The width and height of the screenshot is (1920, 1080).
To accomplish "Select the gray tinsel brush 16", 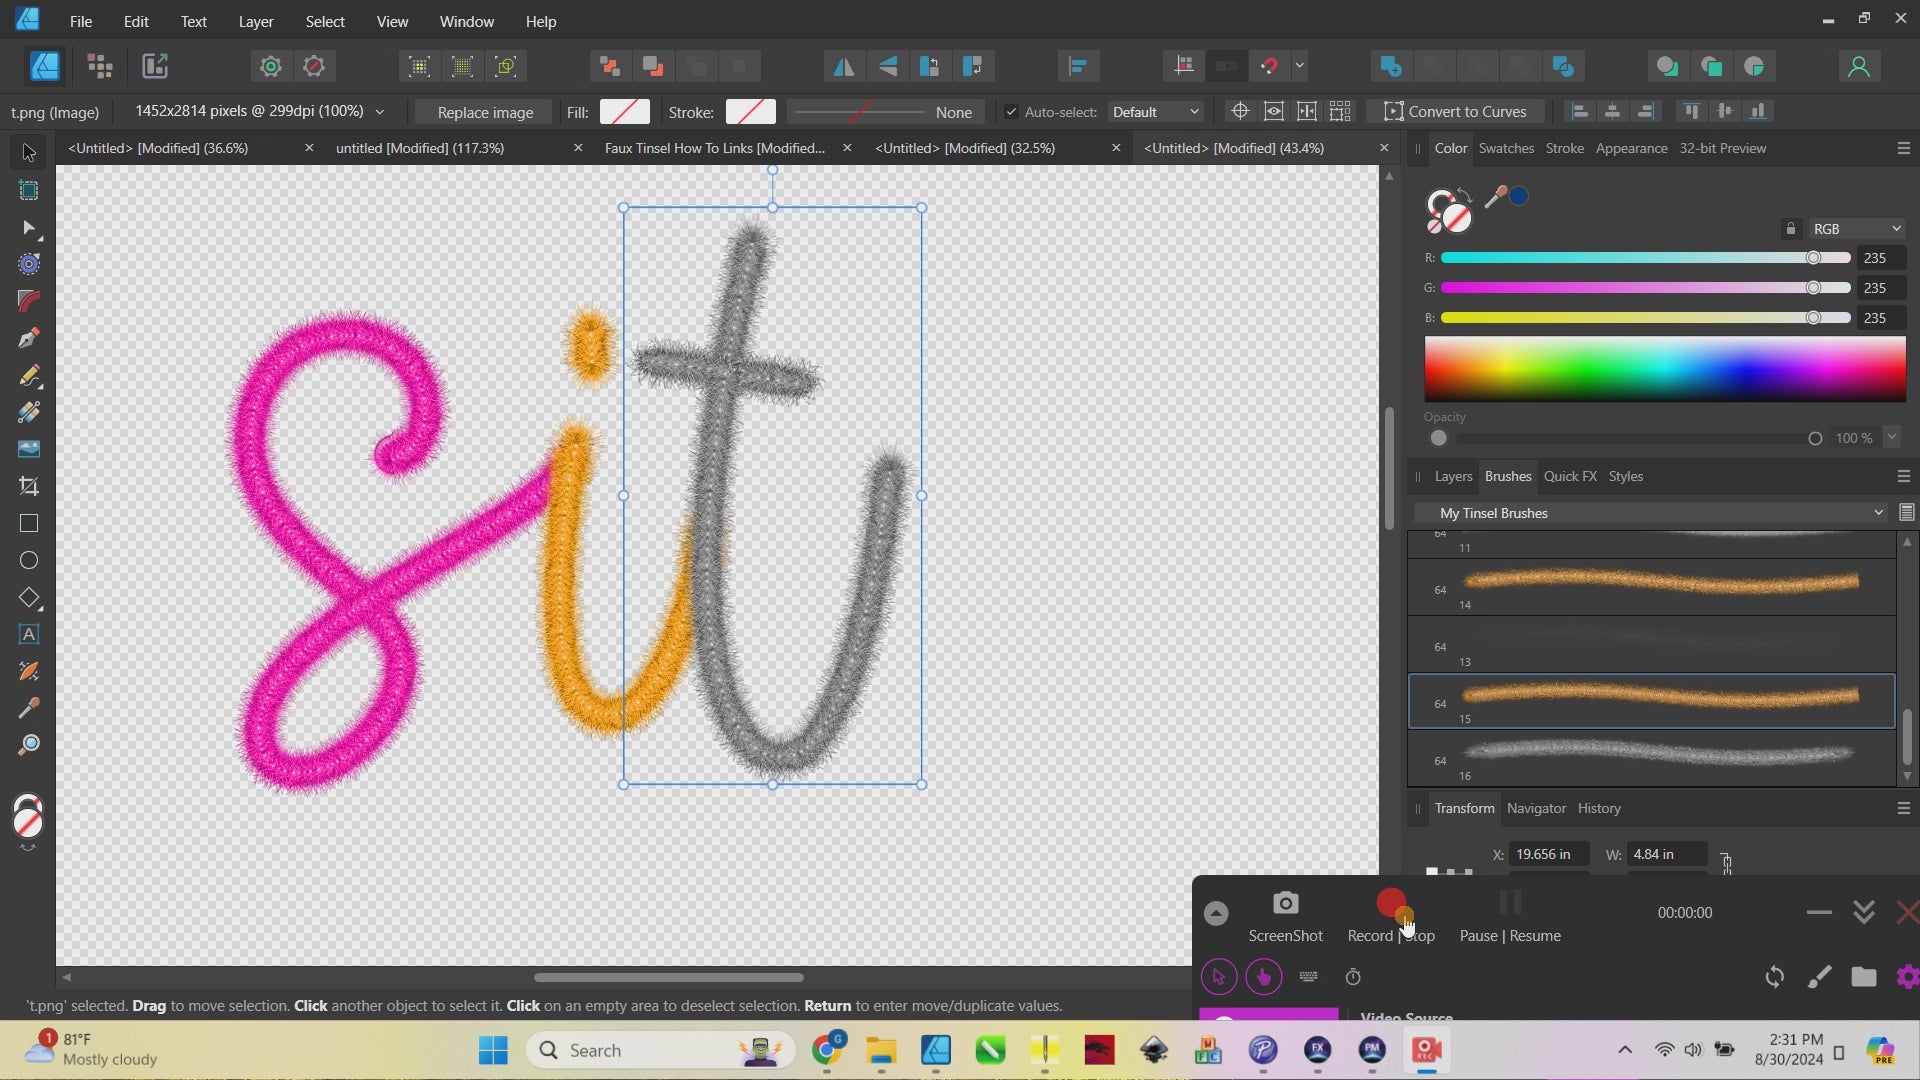I will click(x=1658, y=752).
